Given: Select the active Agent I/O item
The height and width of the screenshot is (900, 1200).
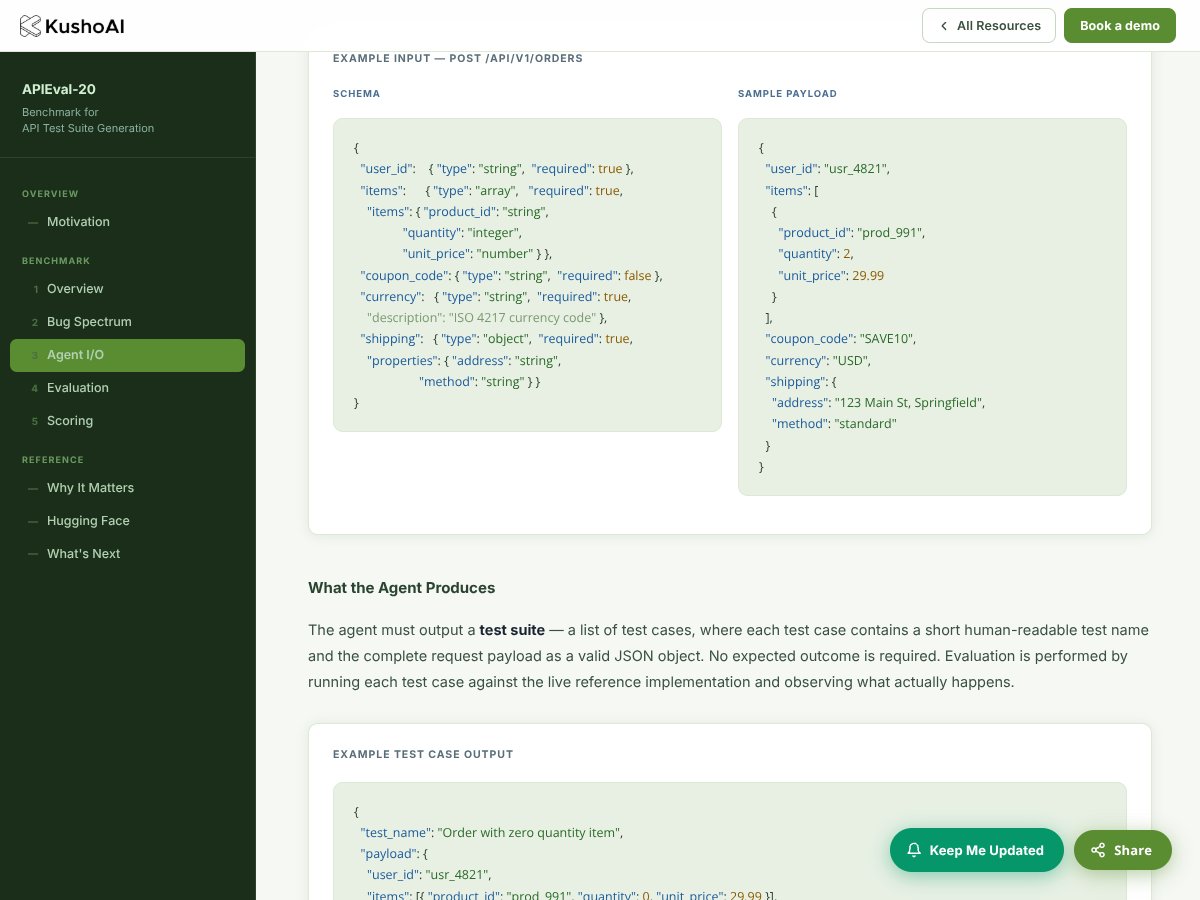Looking at the screenshot, I should (x=127, y=355).
